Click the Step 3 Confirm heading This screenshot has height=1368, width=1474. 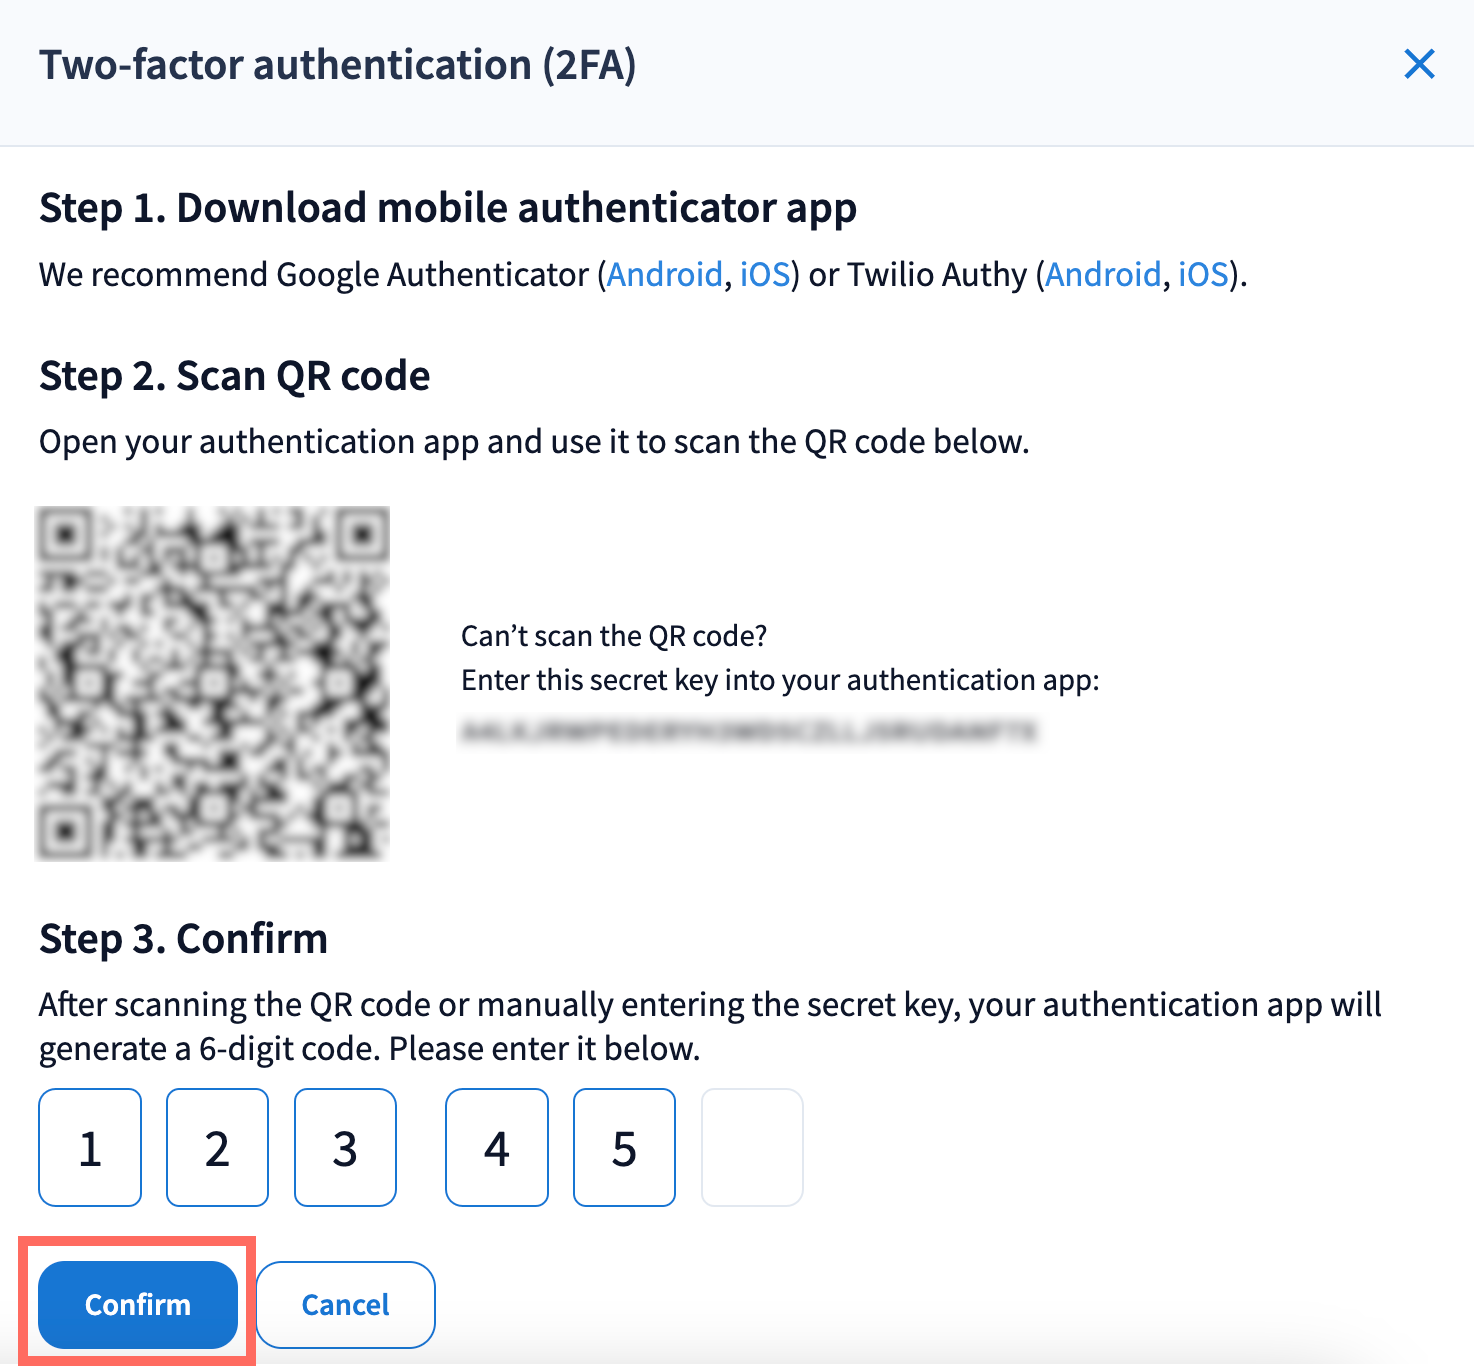point(184,939)
